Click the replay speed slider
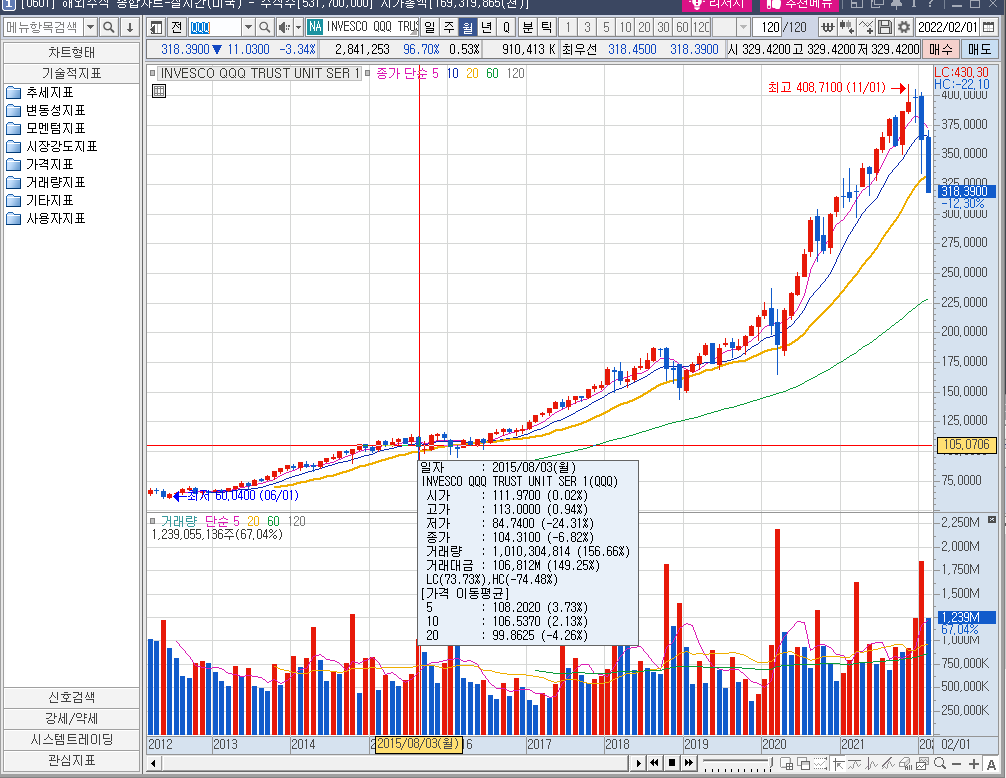Viewport: 1006px width, 778px height. click(736, 763)
